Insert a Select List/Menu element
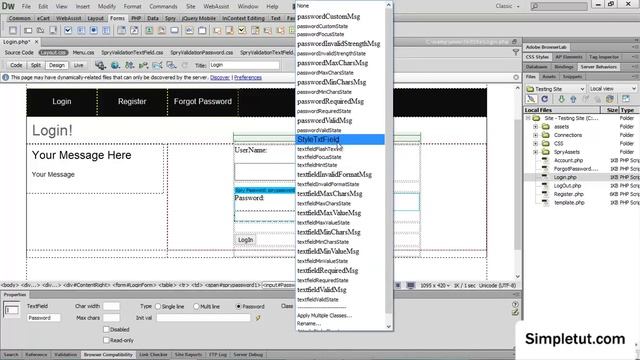Screen dimensions: 640x360 [x=121, y=31]
